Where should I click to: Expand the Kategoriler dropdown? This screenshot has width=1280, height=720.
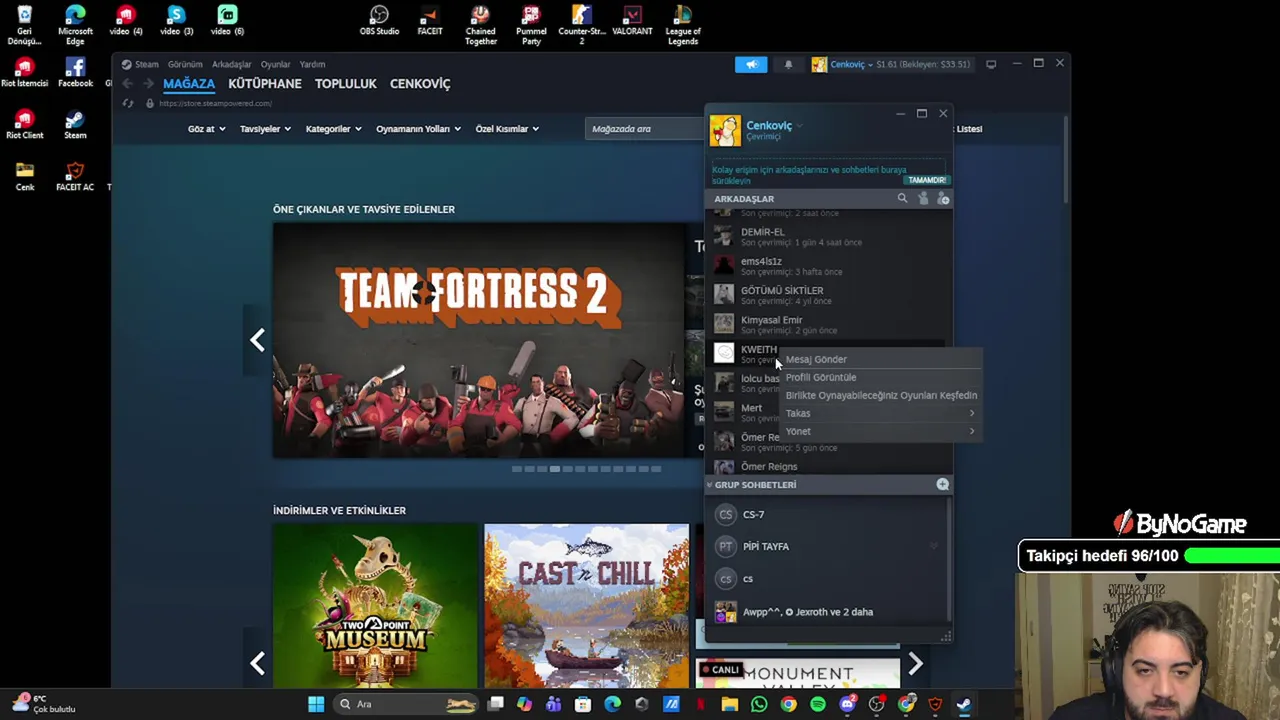[333, 129]
